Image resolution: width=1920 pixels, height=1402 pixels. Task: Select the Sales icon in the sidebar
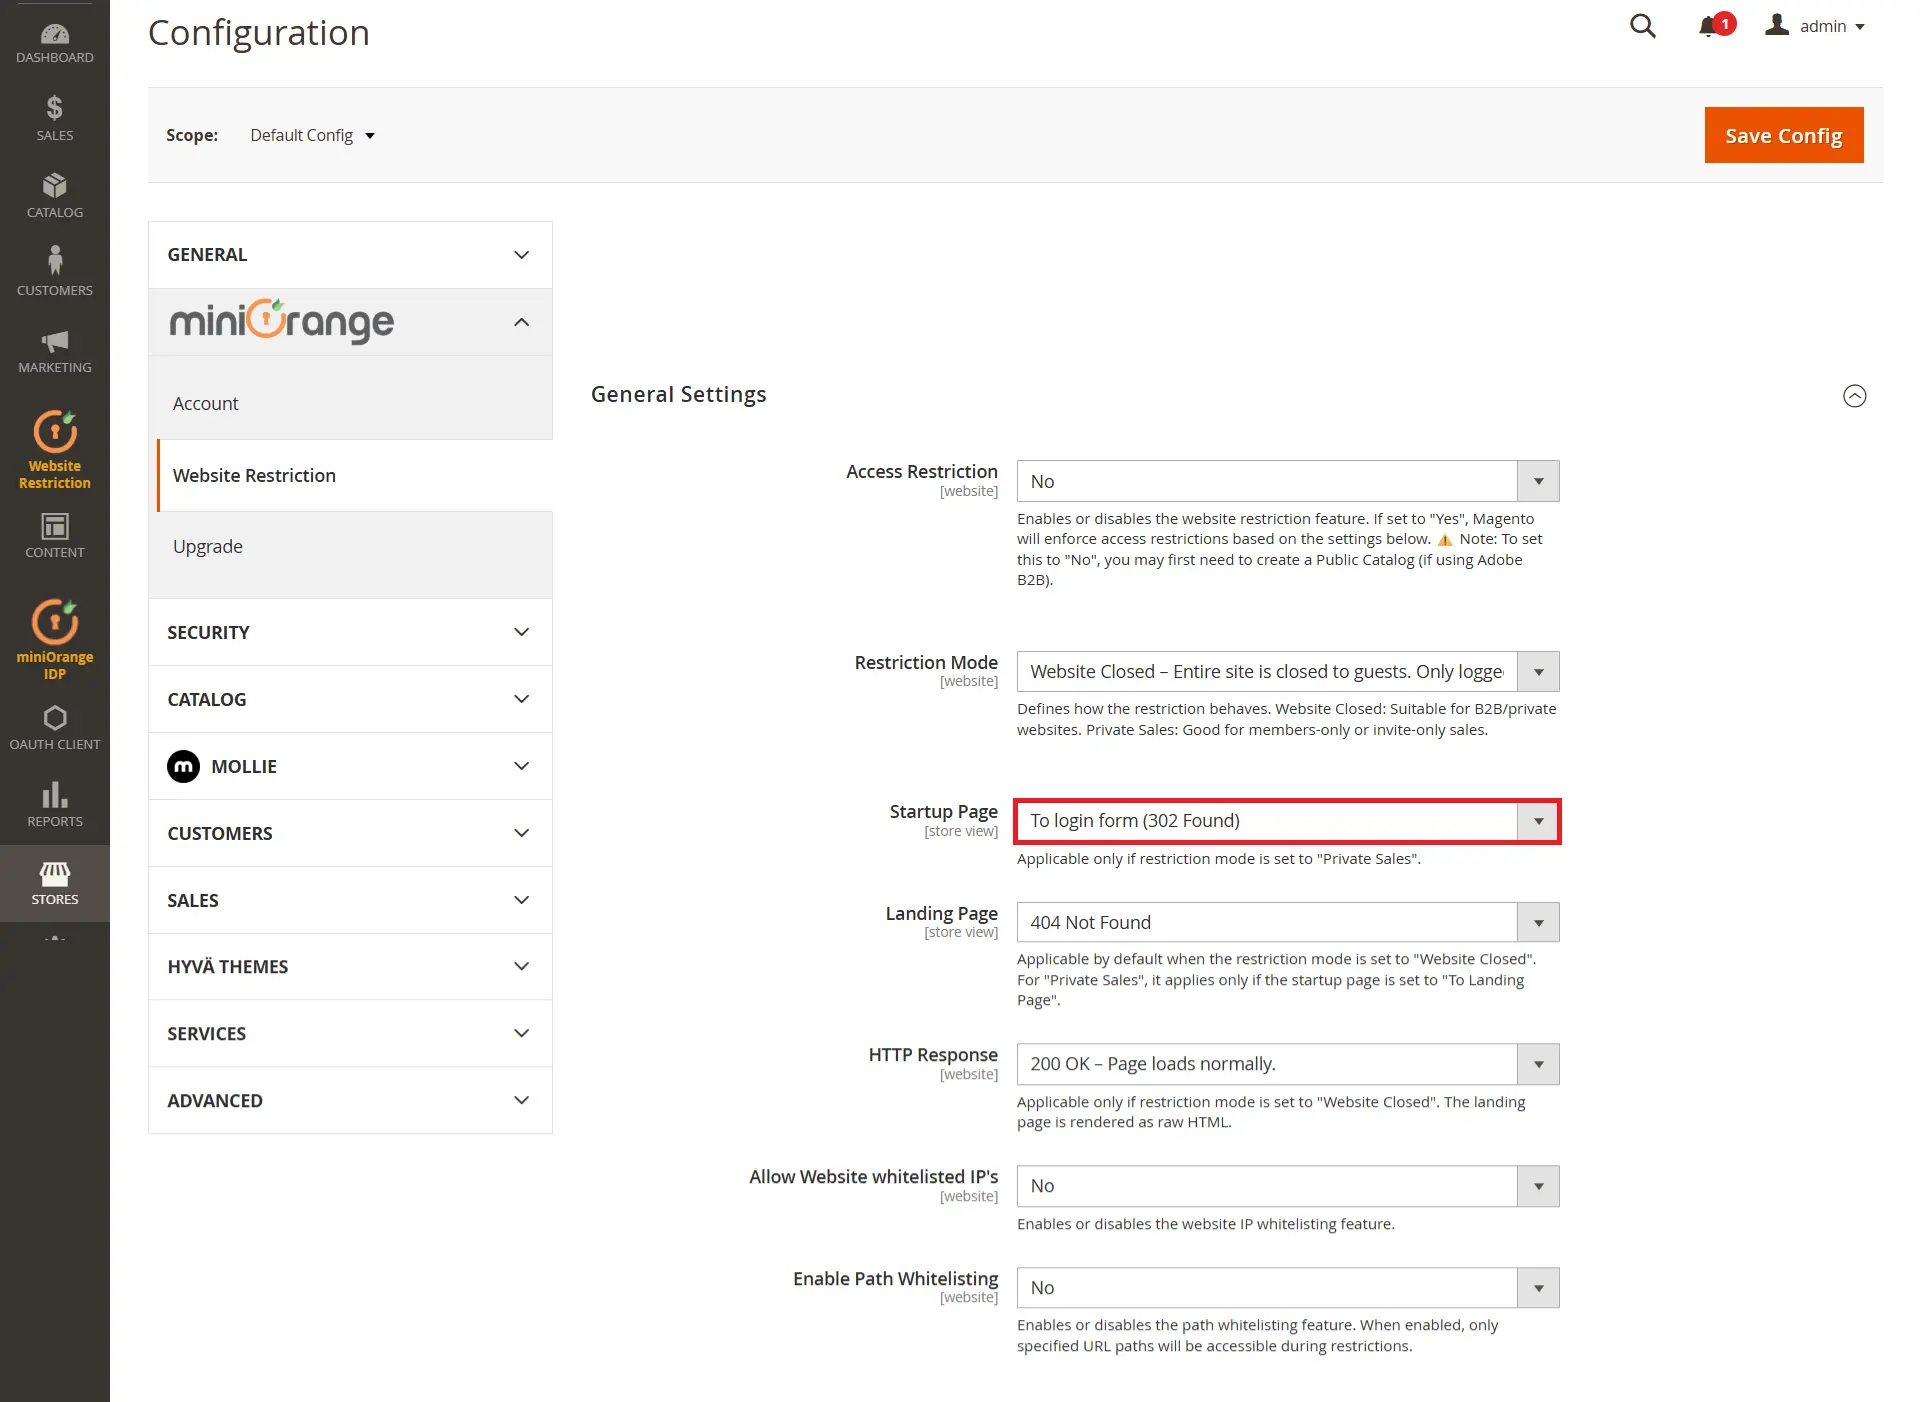(54, 113)
